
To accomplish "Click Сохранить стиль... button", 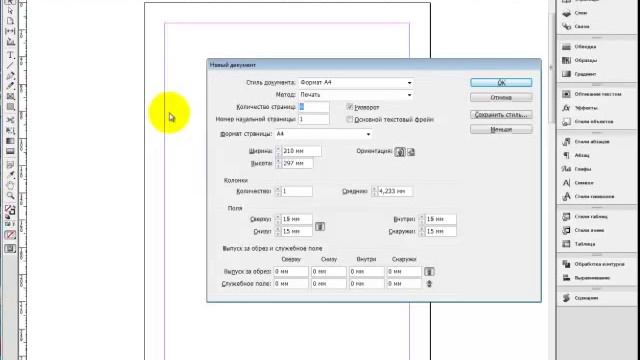I will (x=501, y=115).
